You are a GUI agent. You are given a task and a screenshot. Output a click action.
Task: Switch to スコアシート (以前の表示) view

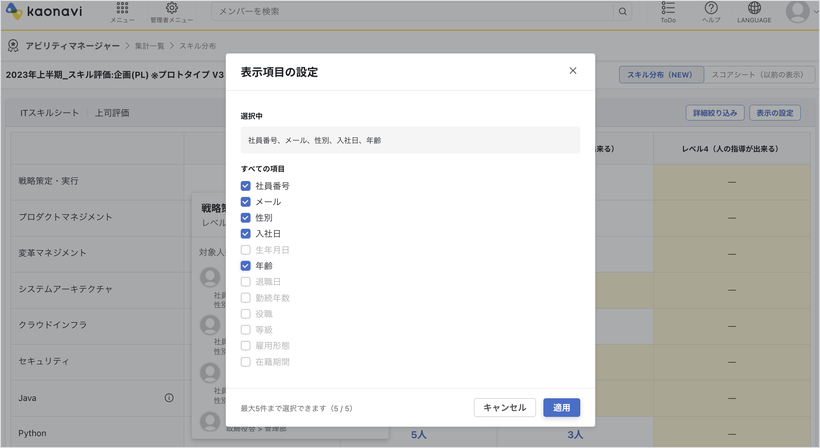(x=760, y=75)
